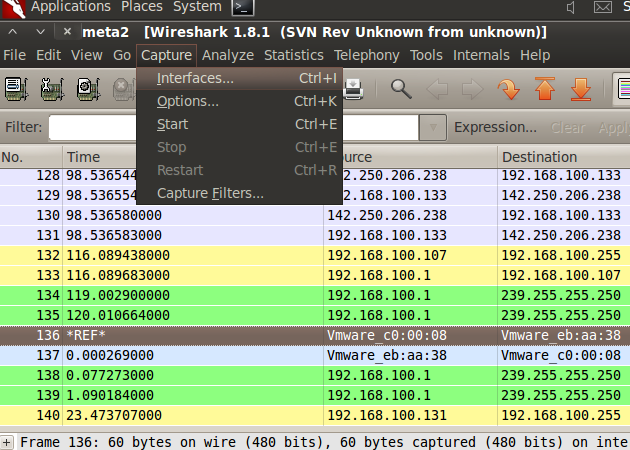Open the Edit menu
The height and width of the screenshot is (450, 630).
pyautogui.click(x=49, y=55)
